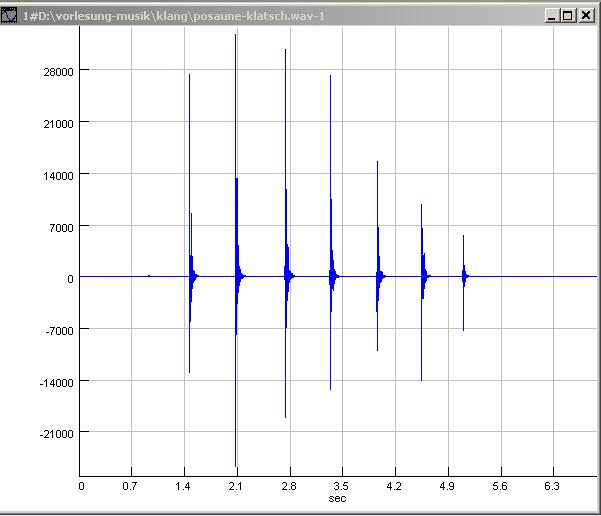Click the first clap spike near 1.4 sec

point(189,200)
